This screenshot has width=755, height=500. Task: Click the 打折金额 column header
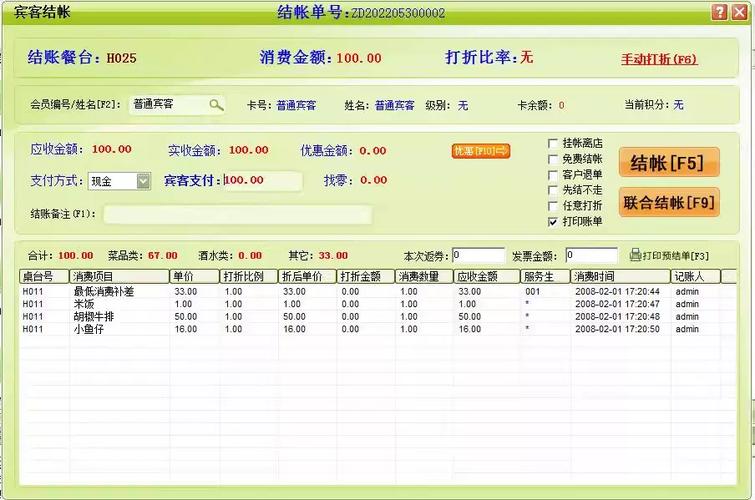click(365, 276)
